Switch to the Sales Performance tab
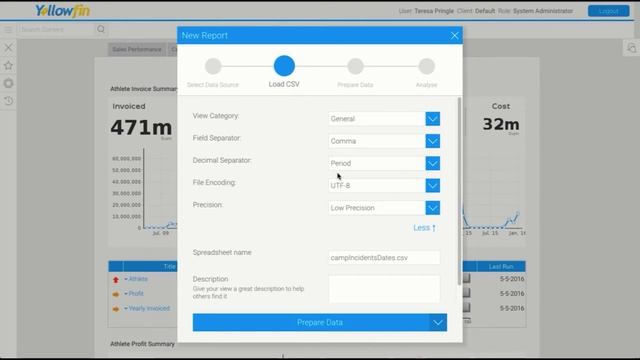This screenshot has height=360, width=640. pyautogui.click(x=137, y=49)
